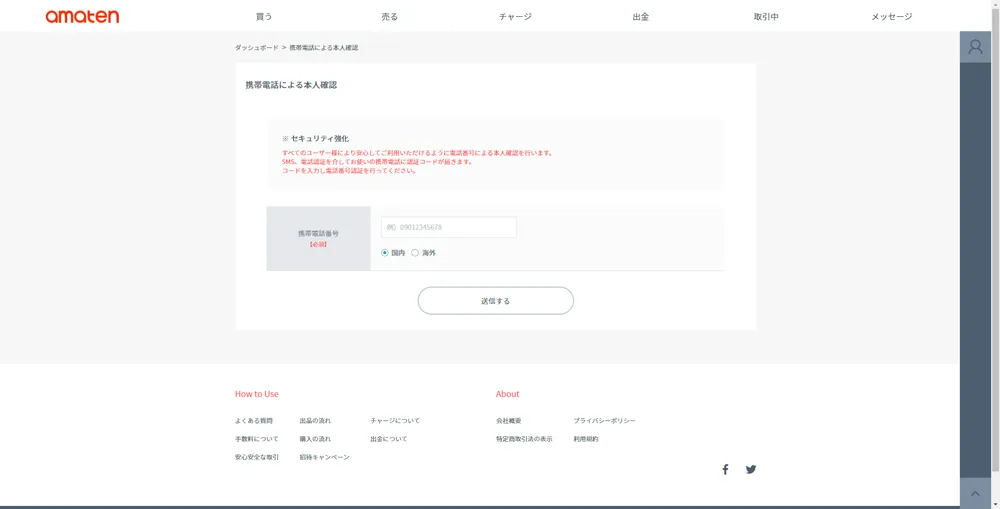Click the amaten logo
Screen dimensions: 1000x509
coord(82,17)
